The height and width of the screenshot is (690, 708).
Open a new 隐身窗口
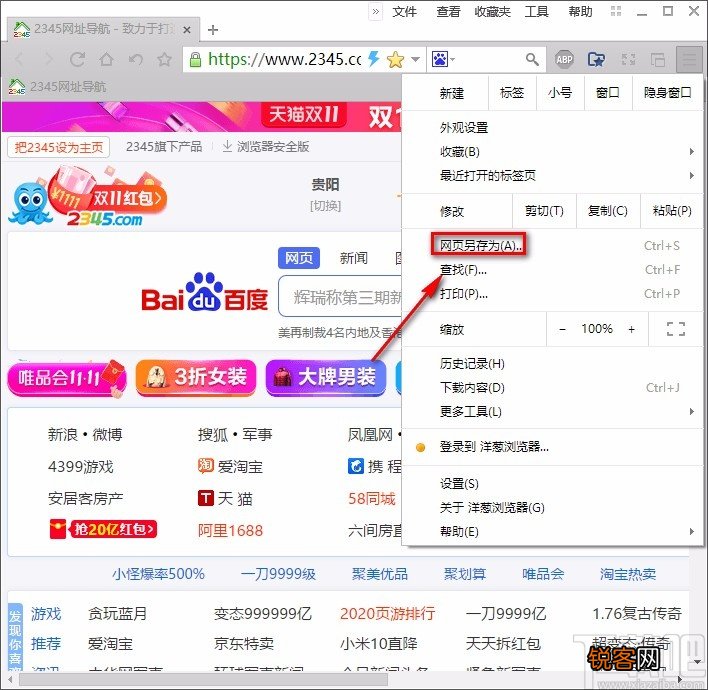tap(667, 93)
